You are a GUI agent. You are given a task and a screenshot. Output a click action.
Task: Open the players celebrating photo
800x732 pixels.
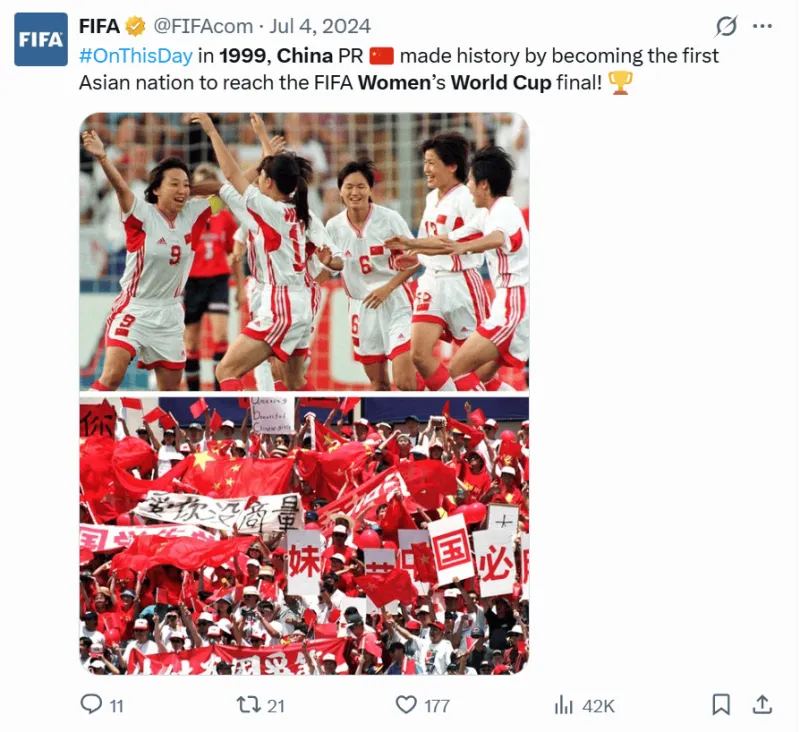304,252
